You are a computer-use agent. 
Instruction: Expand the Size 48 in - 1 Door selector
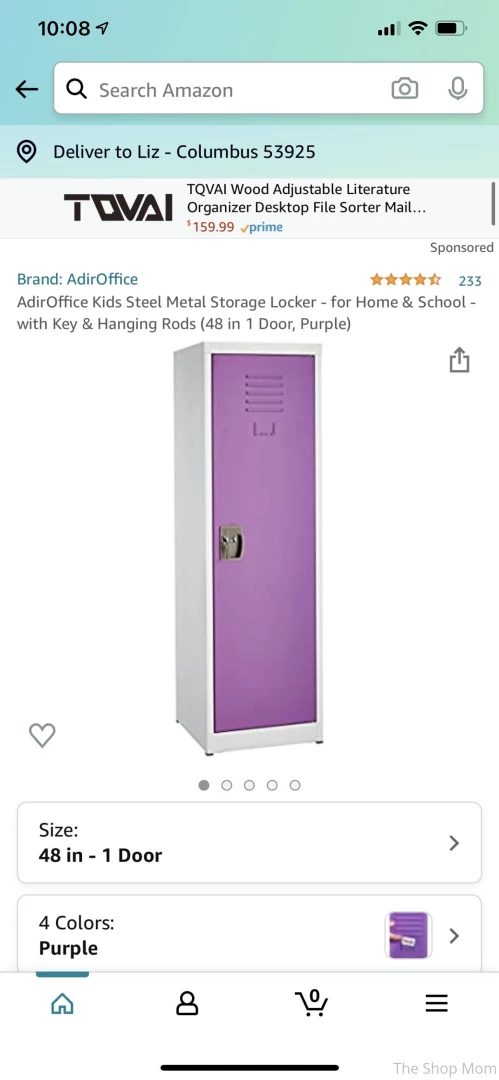[x=250, y=842]
